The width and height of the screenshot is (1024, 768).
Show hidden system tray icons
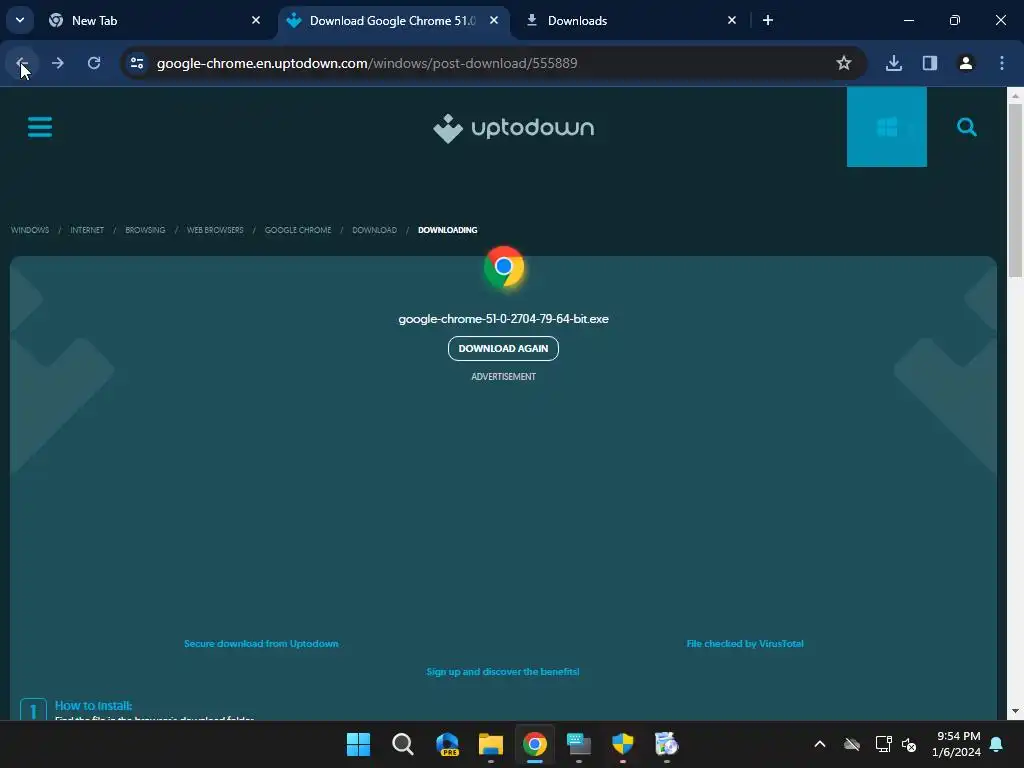click(x=820, y=744)
